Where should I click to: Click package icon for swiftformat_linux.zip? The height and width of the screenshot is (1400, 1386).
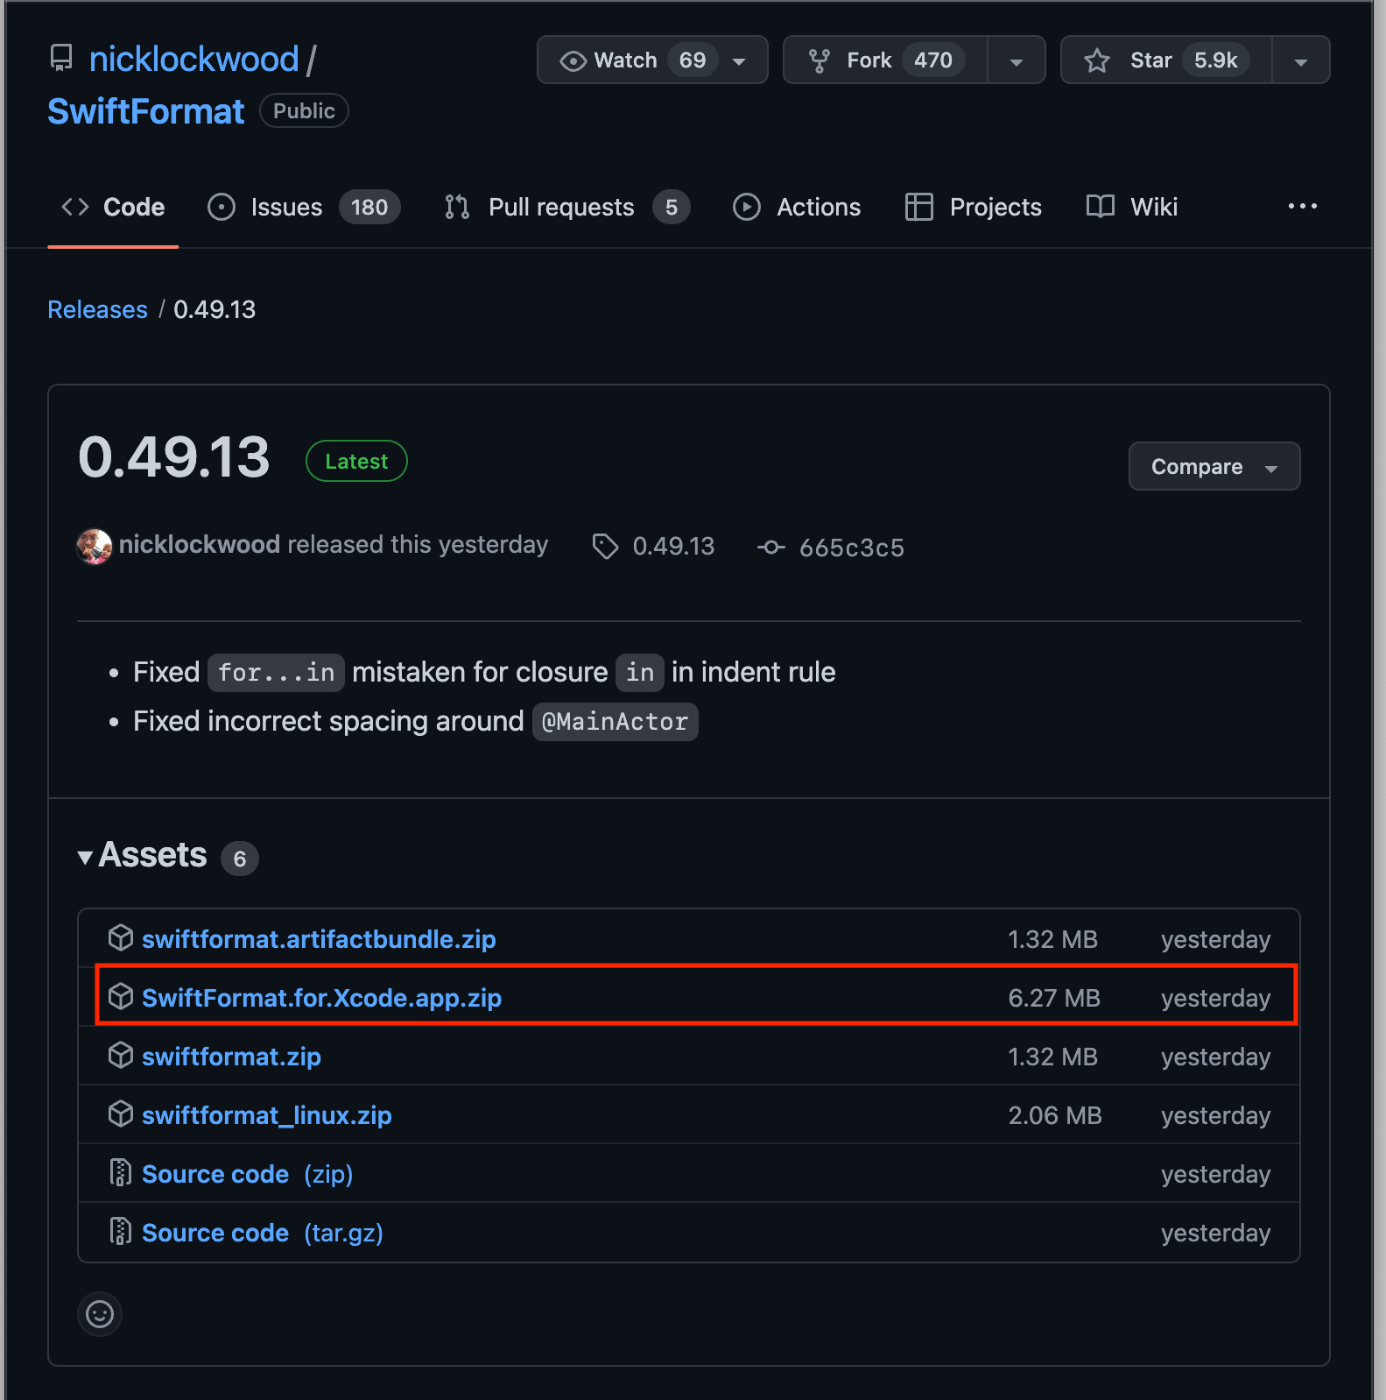pyautogui.click(x=120, y=1114)
